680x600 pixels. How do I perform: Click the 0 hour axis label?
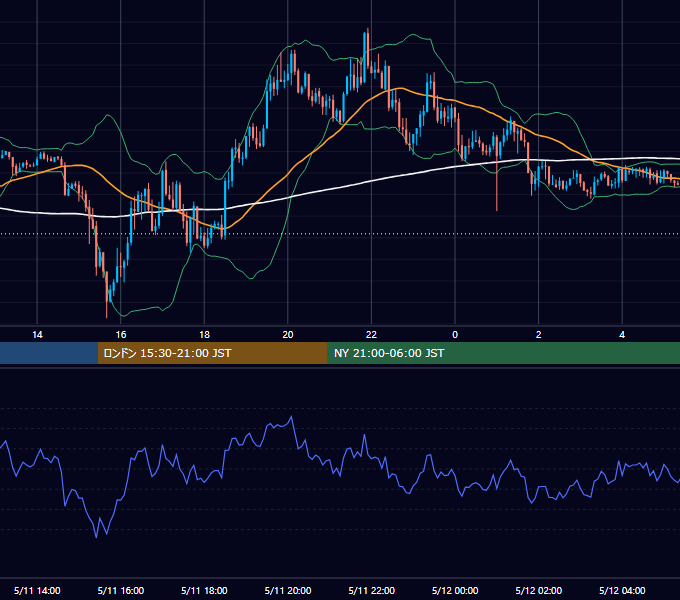(x=455, y=335)
